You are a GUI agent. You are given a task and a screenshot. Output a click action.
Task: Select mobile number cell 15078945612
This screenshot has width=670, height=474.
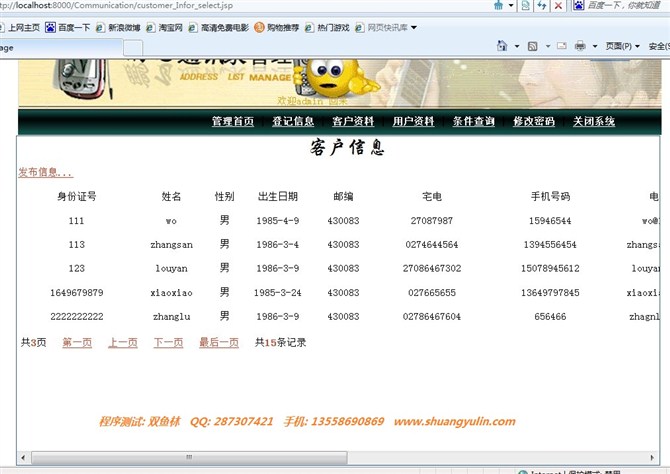tap(550, 268)
